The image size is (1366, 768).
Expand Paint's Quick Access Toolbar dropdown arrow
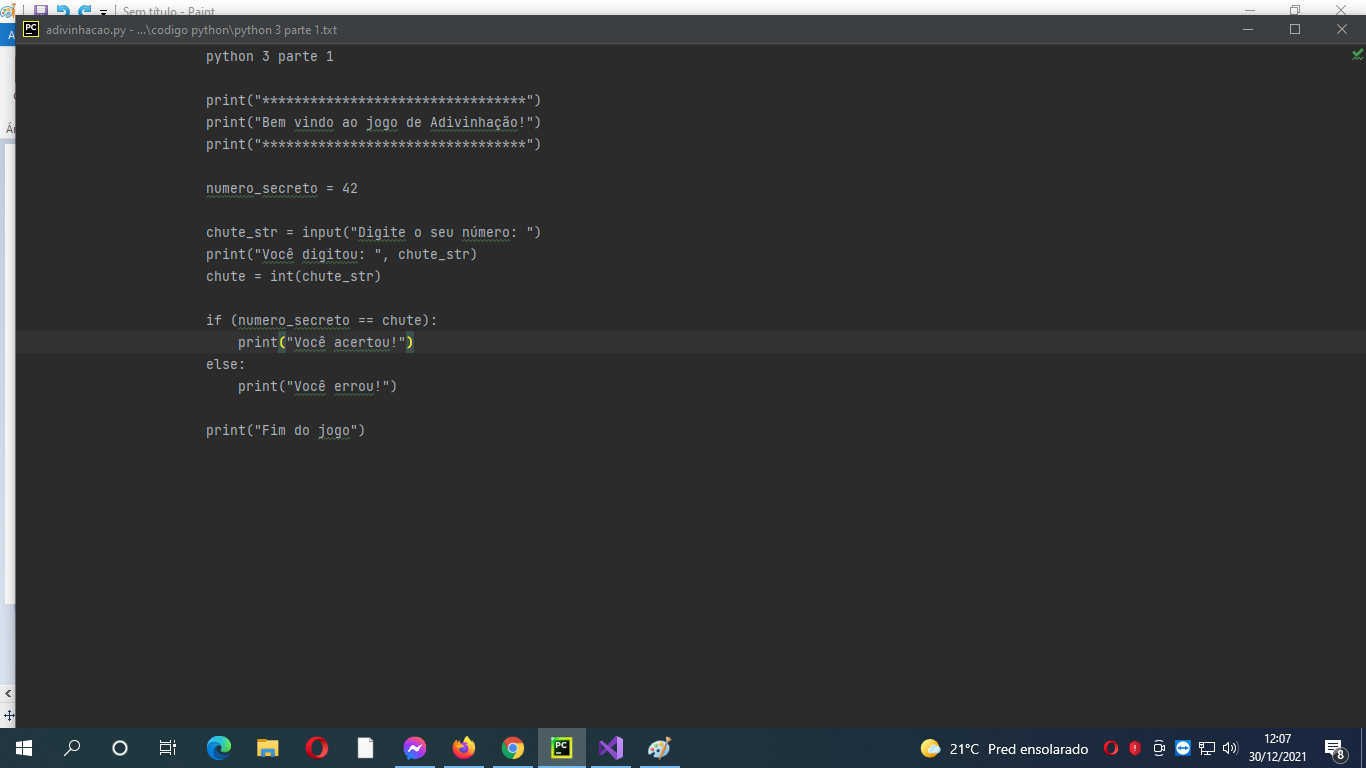pyautogui.click(x=103, y=12)
